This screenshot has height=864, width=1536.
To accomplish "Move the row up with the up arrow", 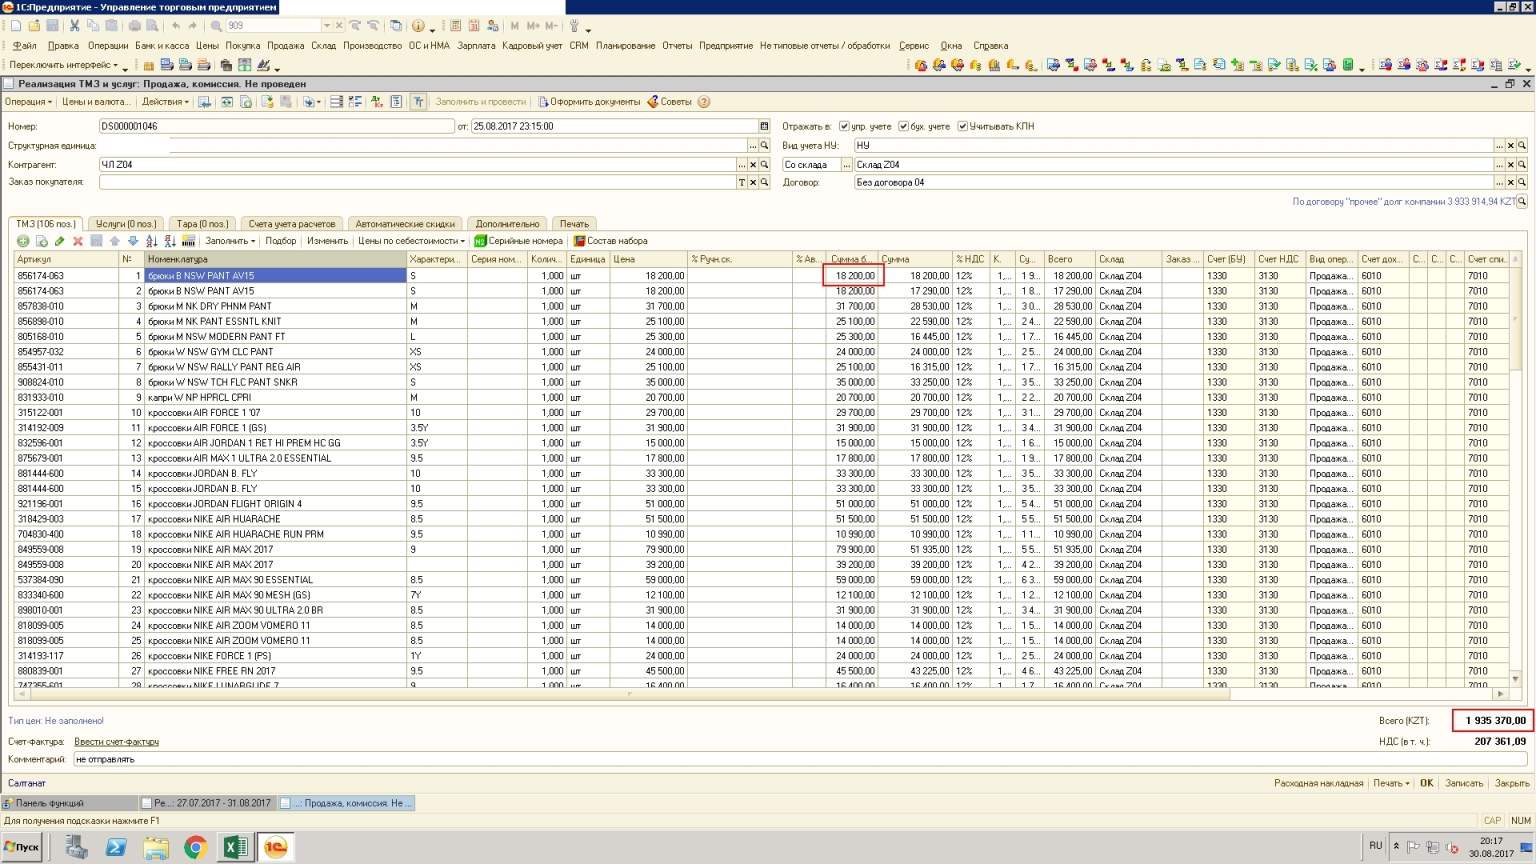I will [114, 241].
